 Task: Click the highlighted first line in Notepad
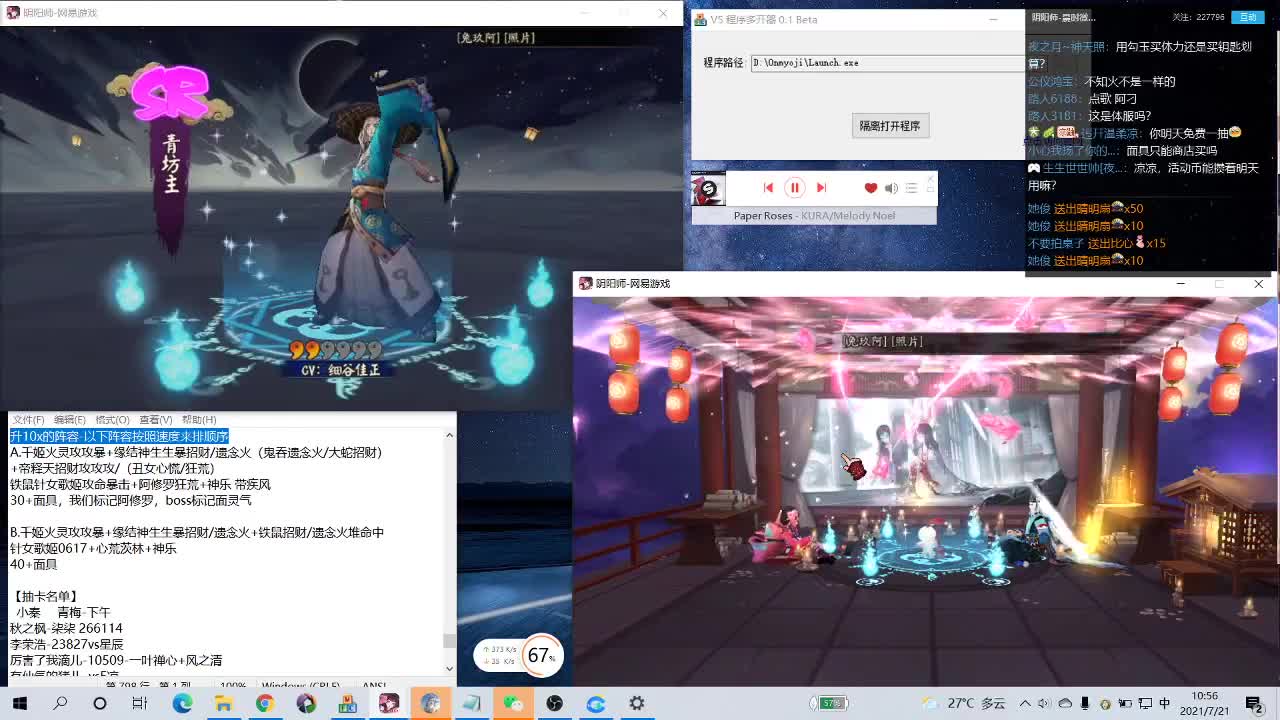119,436
